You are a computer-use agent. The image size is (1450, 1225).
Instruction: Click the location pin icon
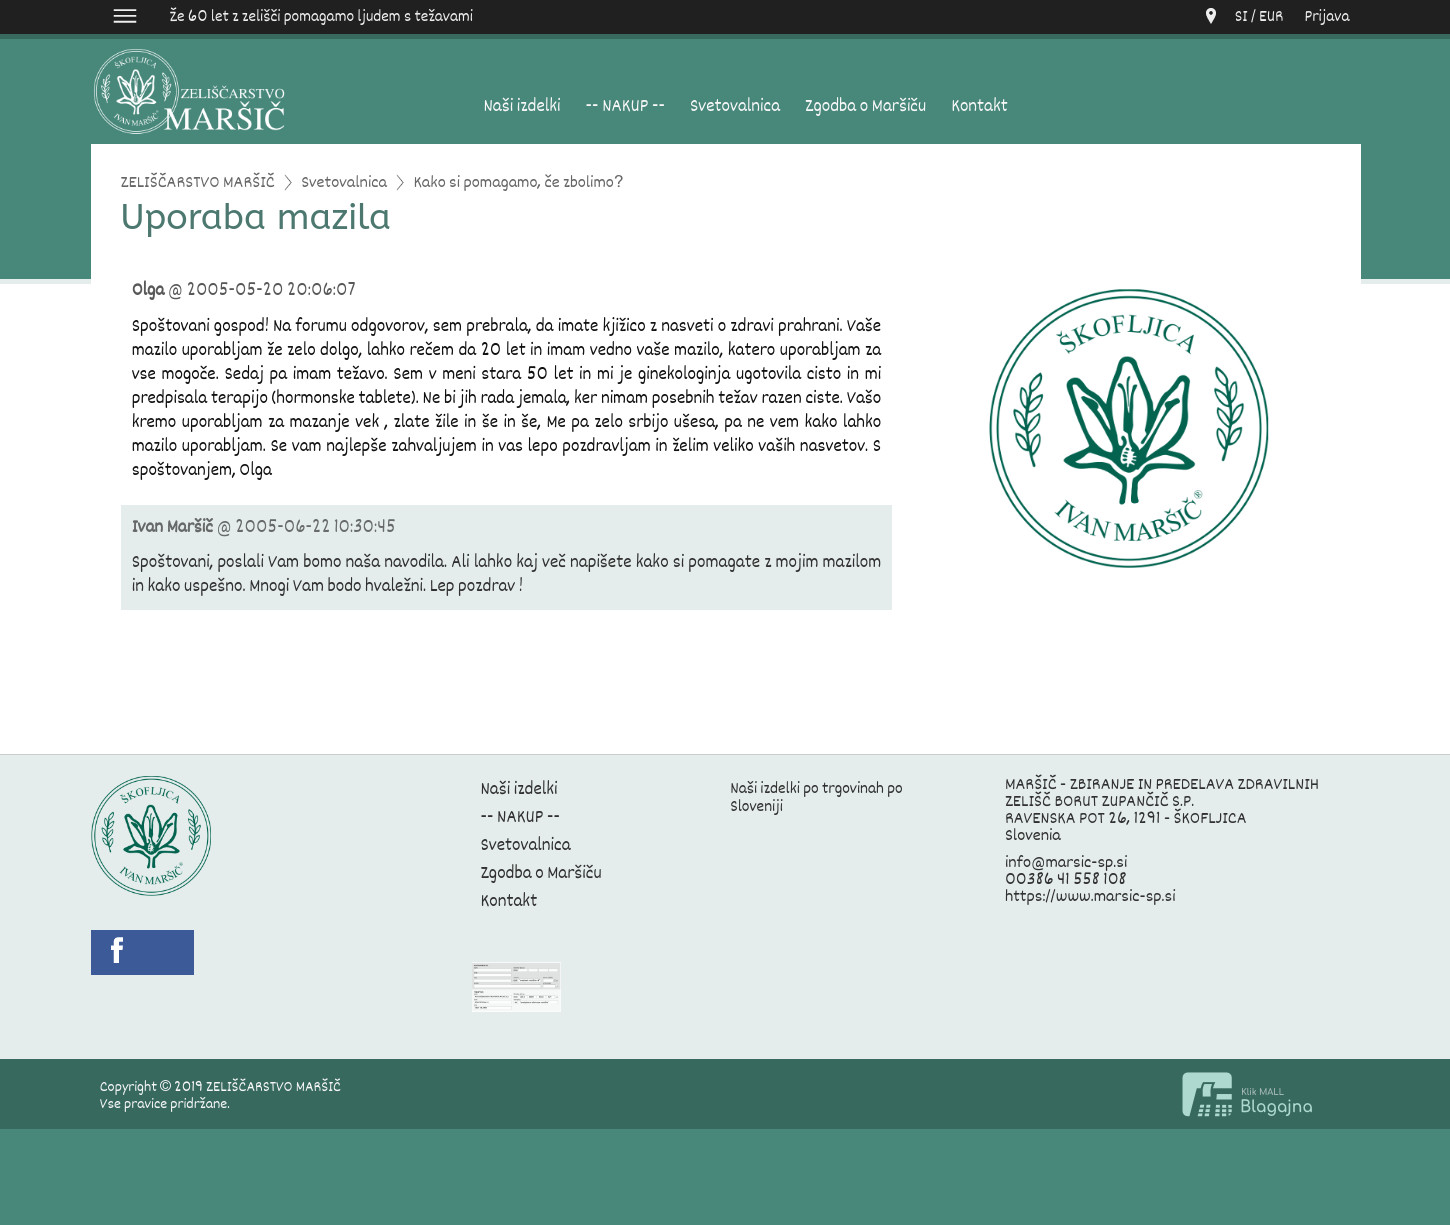tap(1210, 16)
